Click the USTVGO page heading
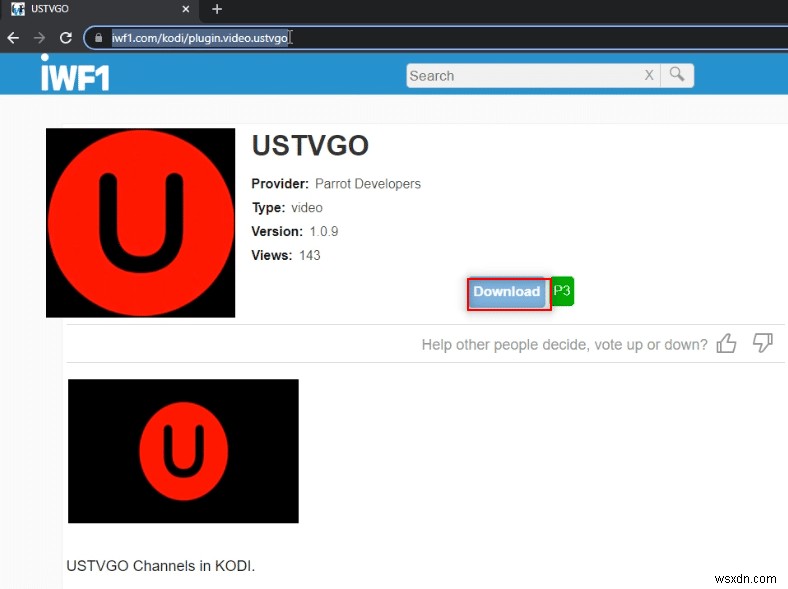The image size is (788, 589). tap(310, 146)
